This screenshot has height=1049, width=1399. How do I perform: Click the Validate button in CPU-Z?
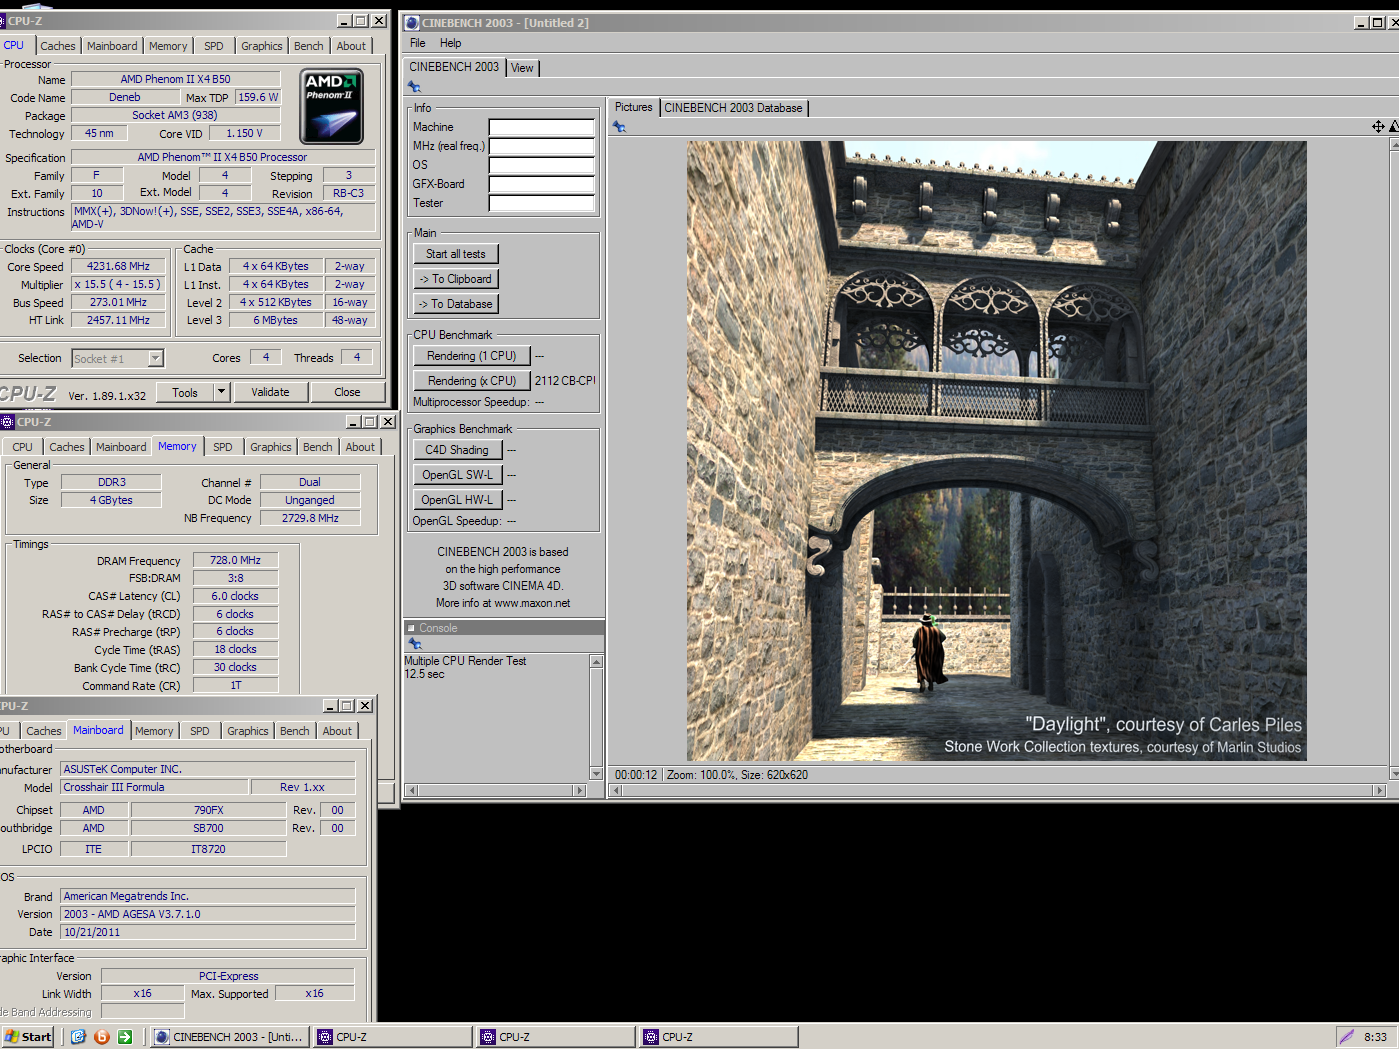coord(270,392)
